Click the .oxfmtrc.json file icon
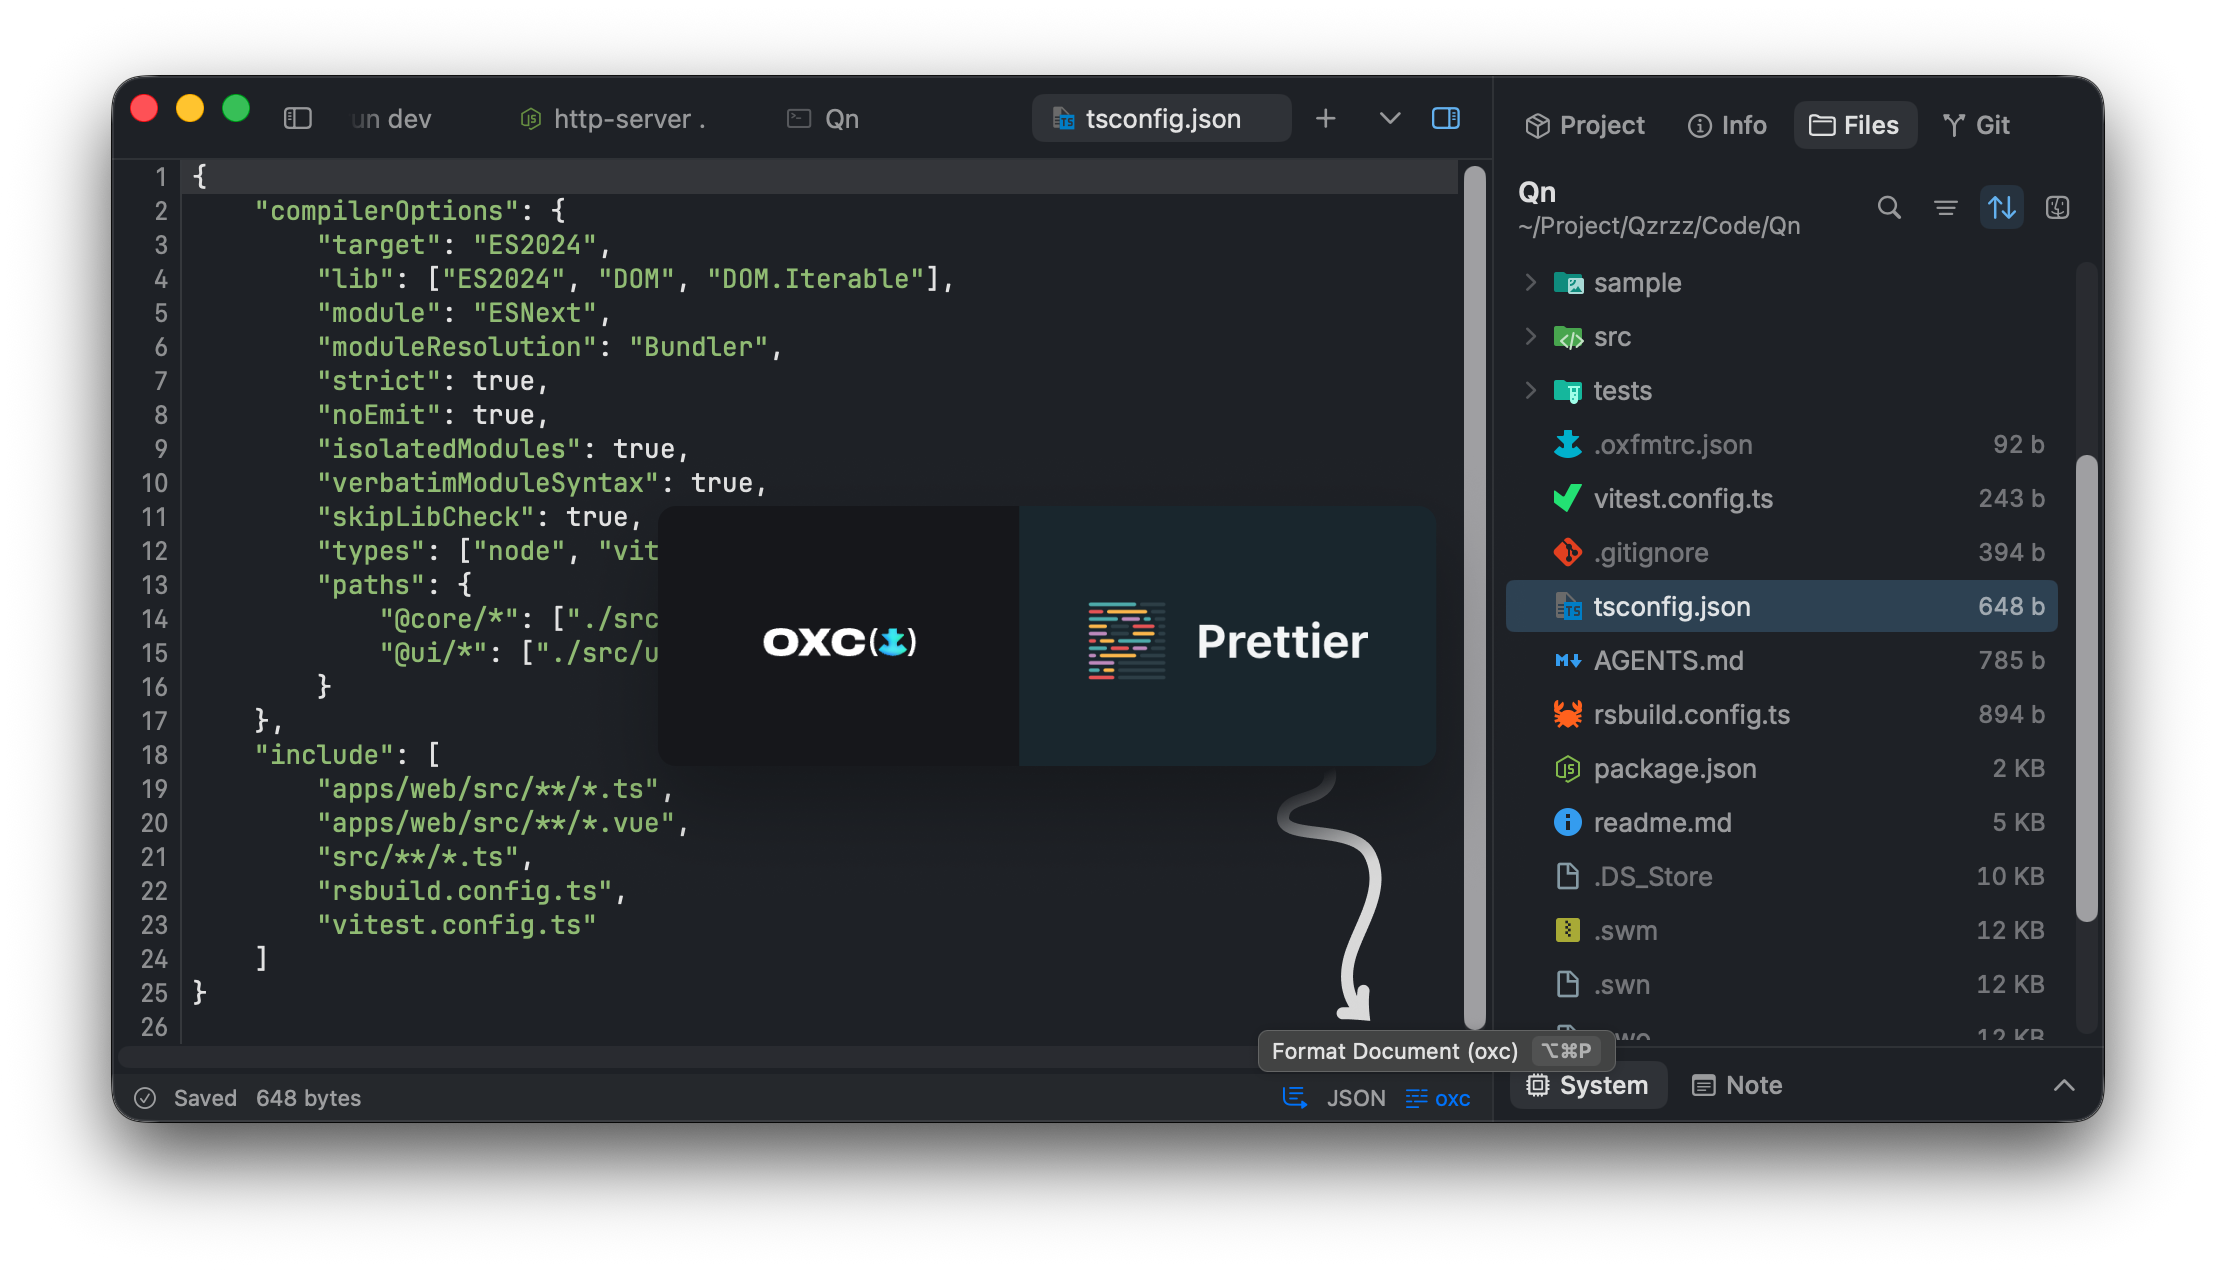2216x1270 pixels. click(1568, 444)
